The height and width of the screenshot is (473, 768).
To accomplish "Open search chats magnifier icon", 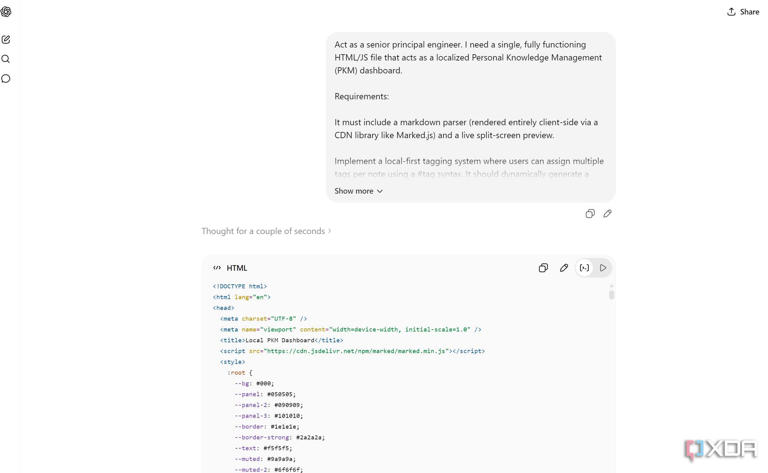I will click(6, 59).
